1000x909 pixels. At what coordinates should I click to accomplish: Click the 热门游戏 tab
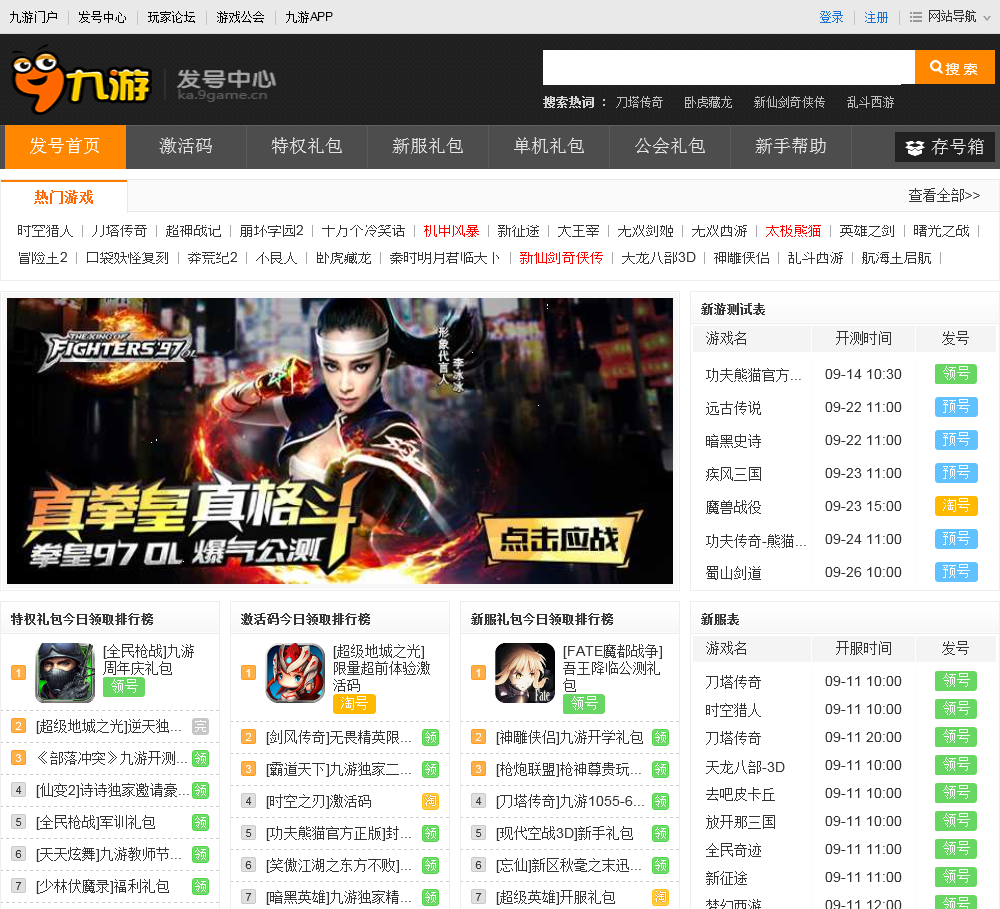click(x=64, y=196)
